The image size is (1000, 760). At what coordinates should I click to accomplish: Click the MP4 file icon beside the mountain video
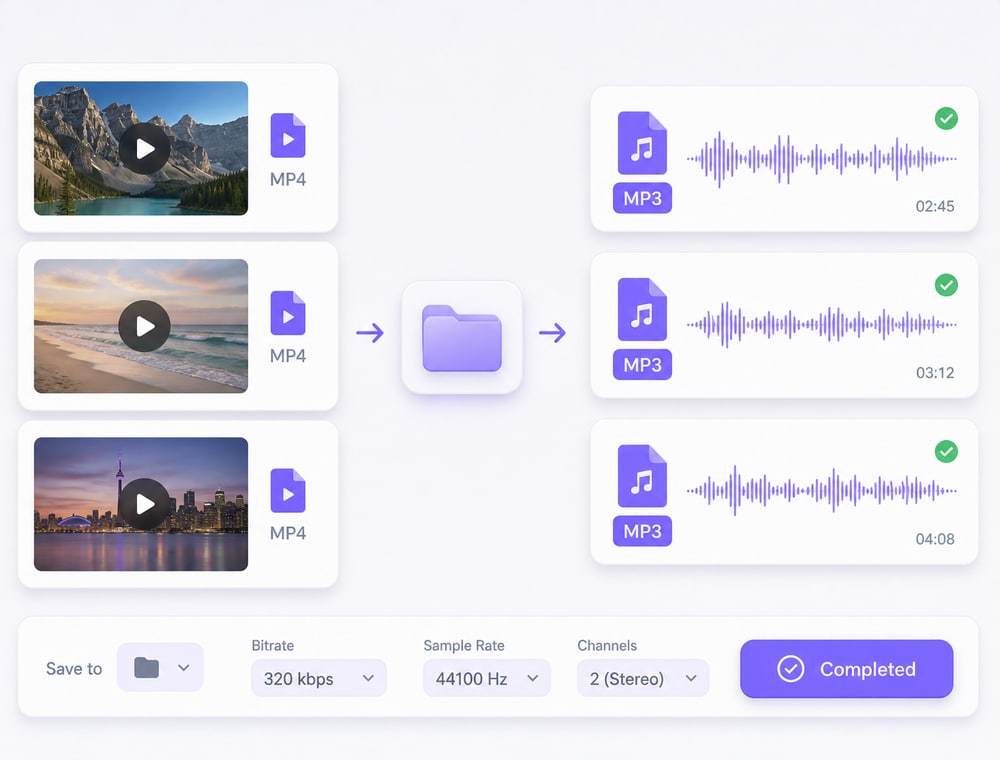[288, 135]
